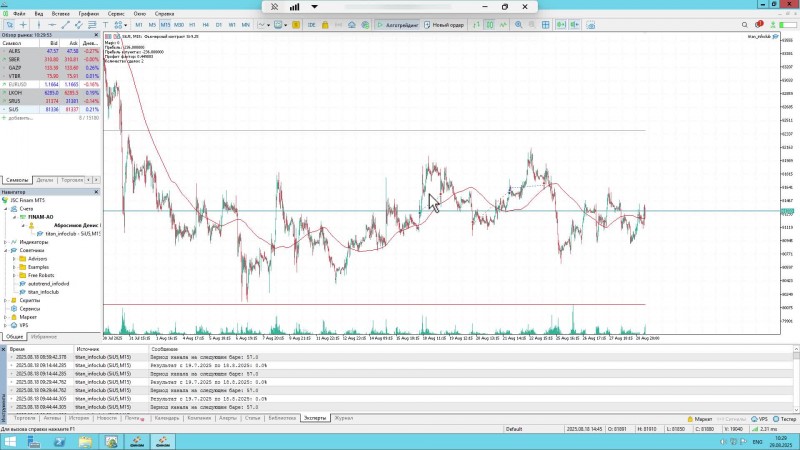Click the cloud VPS toolbar icon
Viewport: 800px width, 450px height.
352,24
